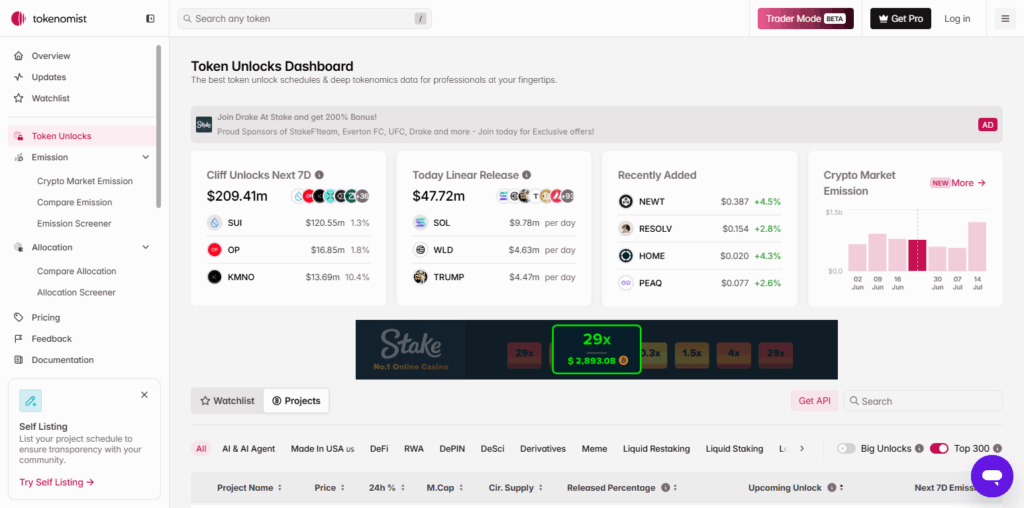Screen dimensions: 1024x508
Task: Click the Big Unlocks info icon
Action: pyautogui.click(x=919, y=449)
